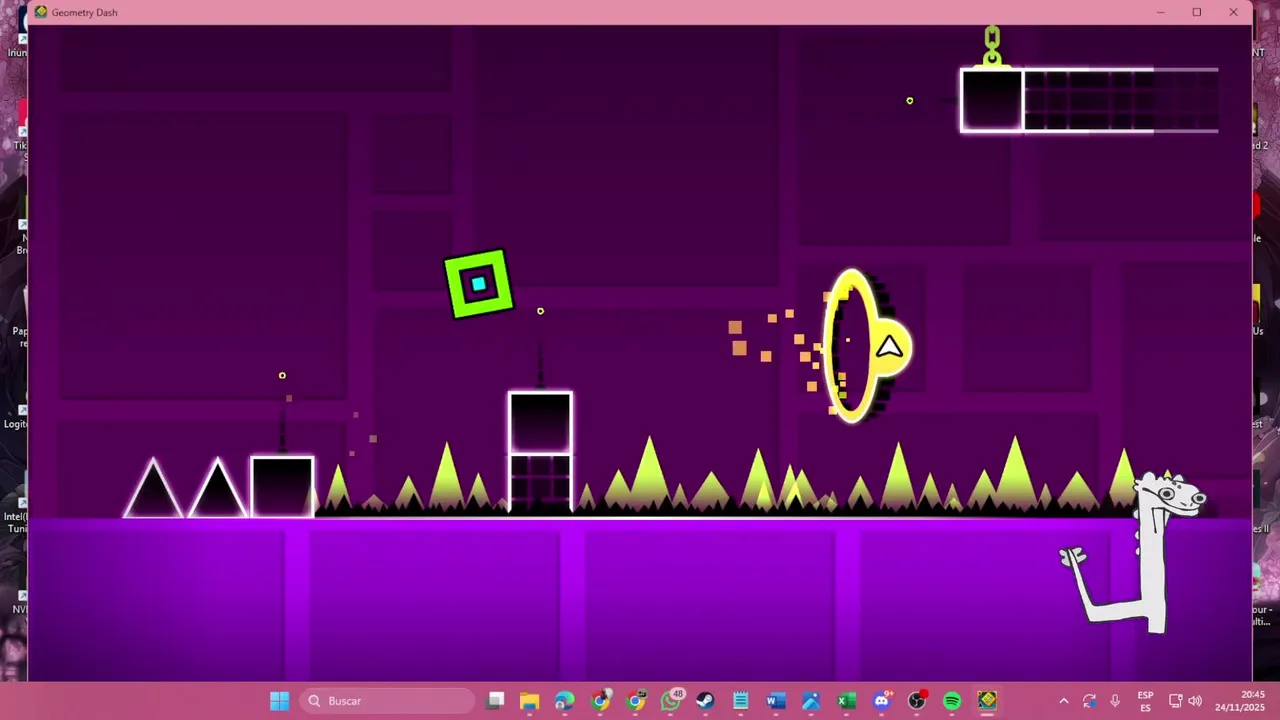
Task: Maximize the Geometry Dash window
Action: (x=1196, y=12)
